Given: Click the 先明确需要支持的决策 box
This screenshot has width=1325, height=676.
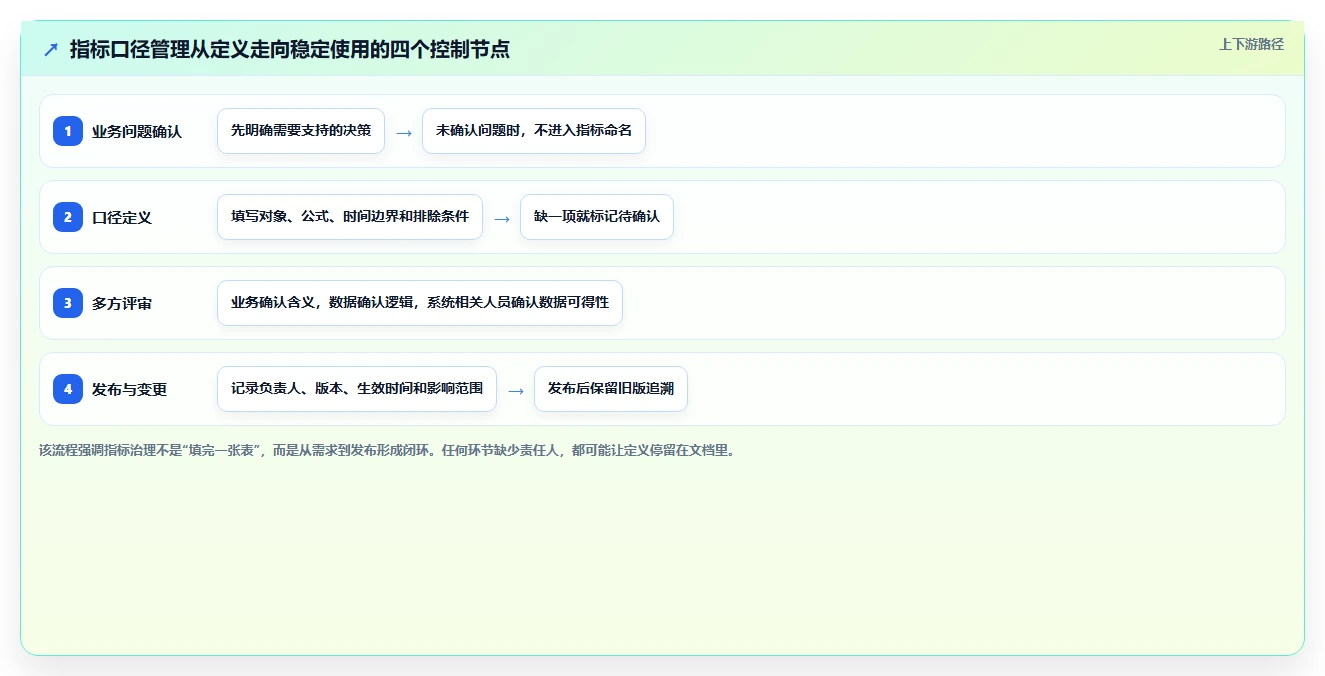Looking at the screenshot, I should point(301,131).
